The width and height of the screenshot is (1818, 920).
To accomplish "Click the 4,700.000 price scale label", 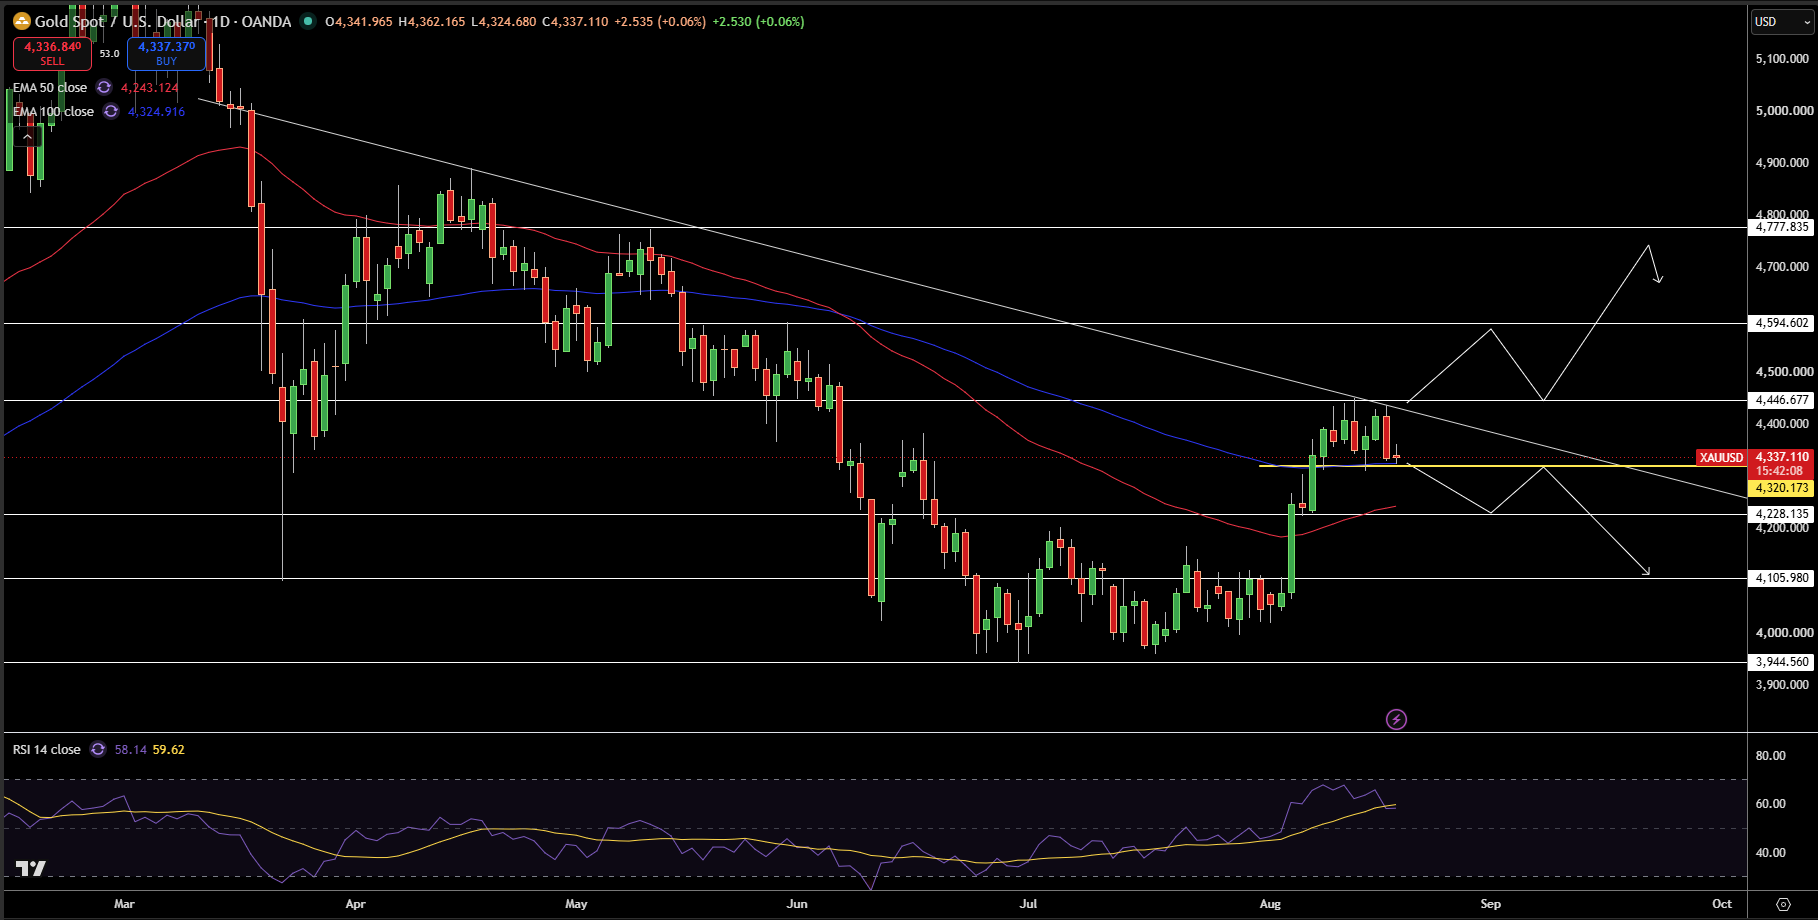I will pos(1784,267).
